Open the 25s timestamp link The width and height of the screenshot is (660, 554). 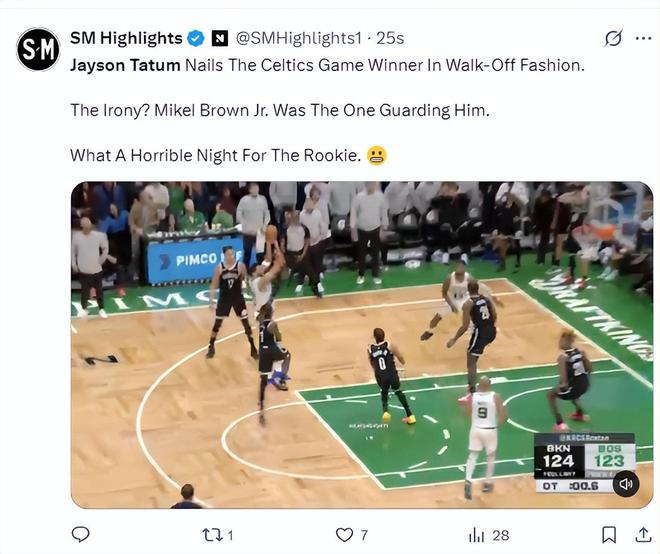coord(390,39)
